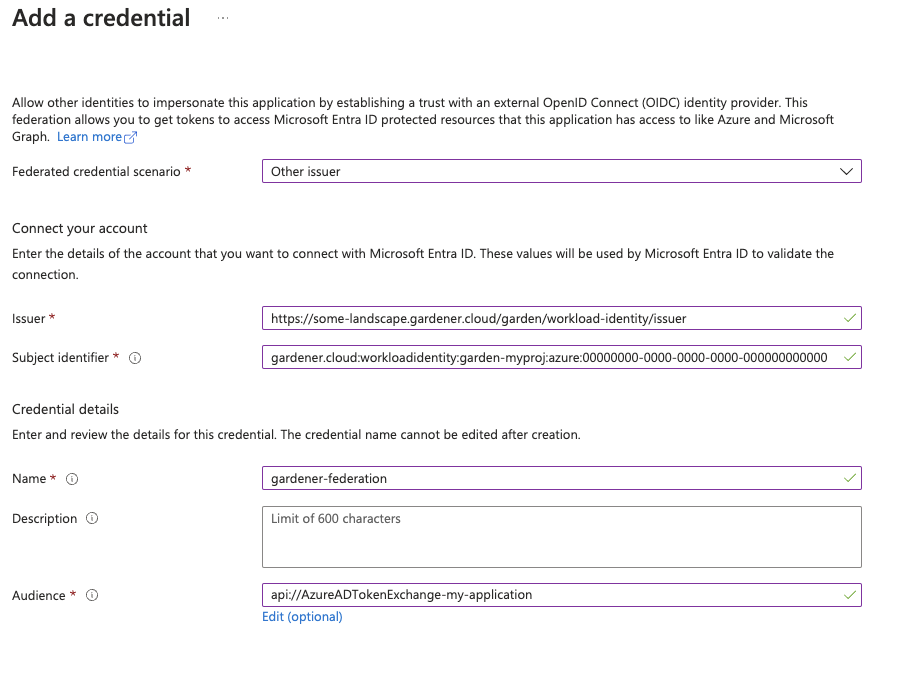Click inside the Subject identifier input
The image size is (910, 693).
pos(550,357)
